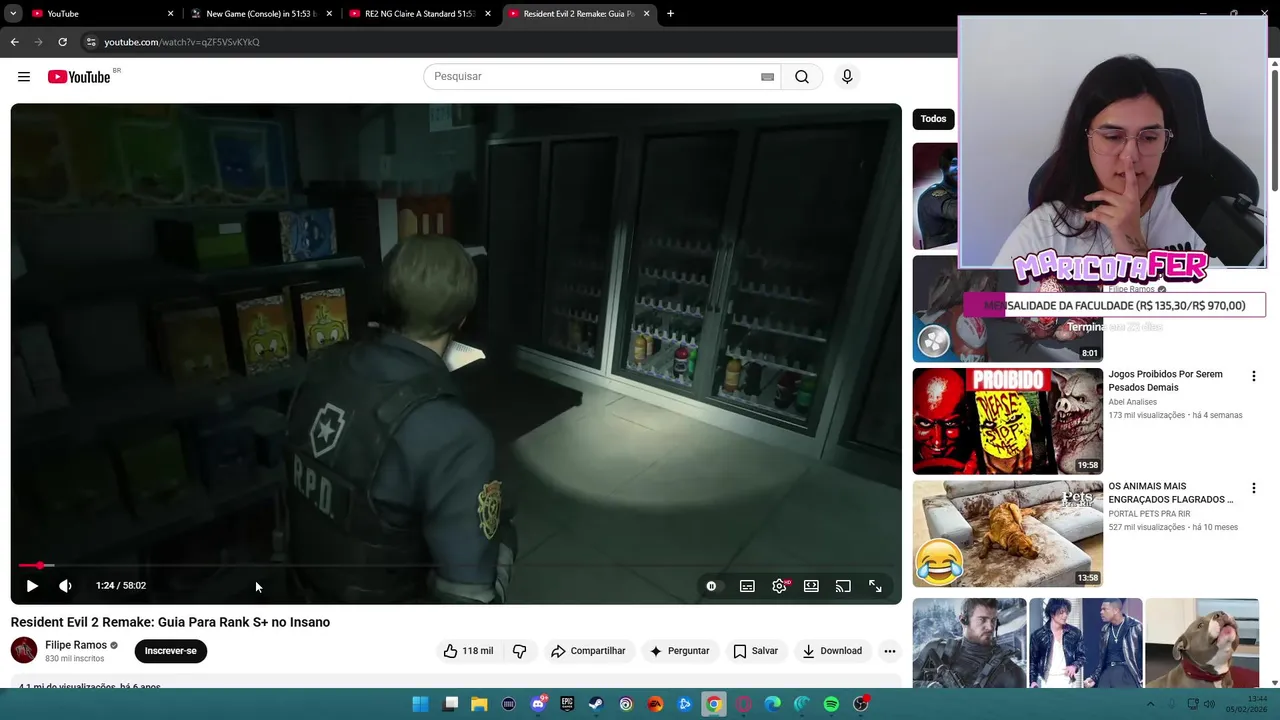
Task: Reload the page
Action: click(x=62, y=42)
